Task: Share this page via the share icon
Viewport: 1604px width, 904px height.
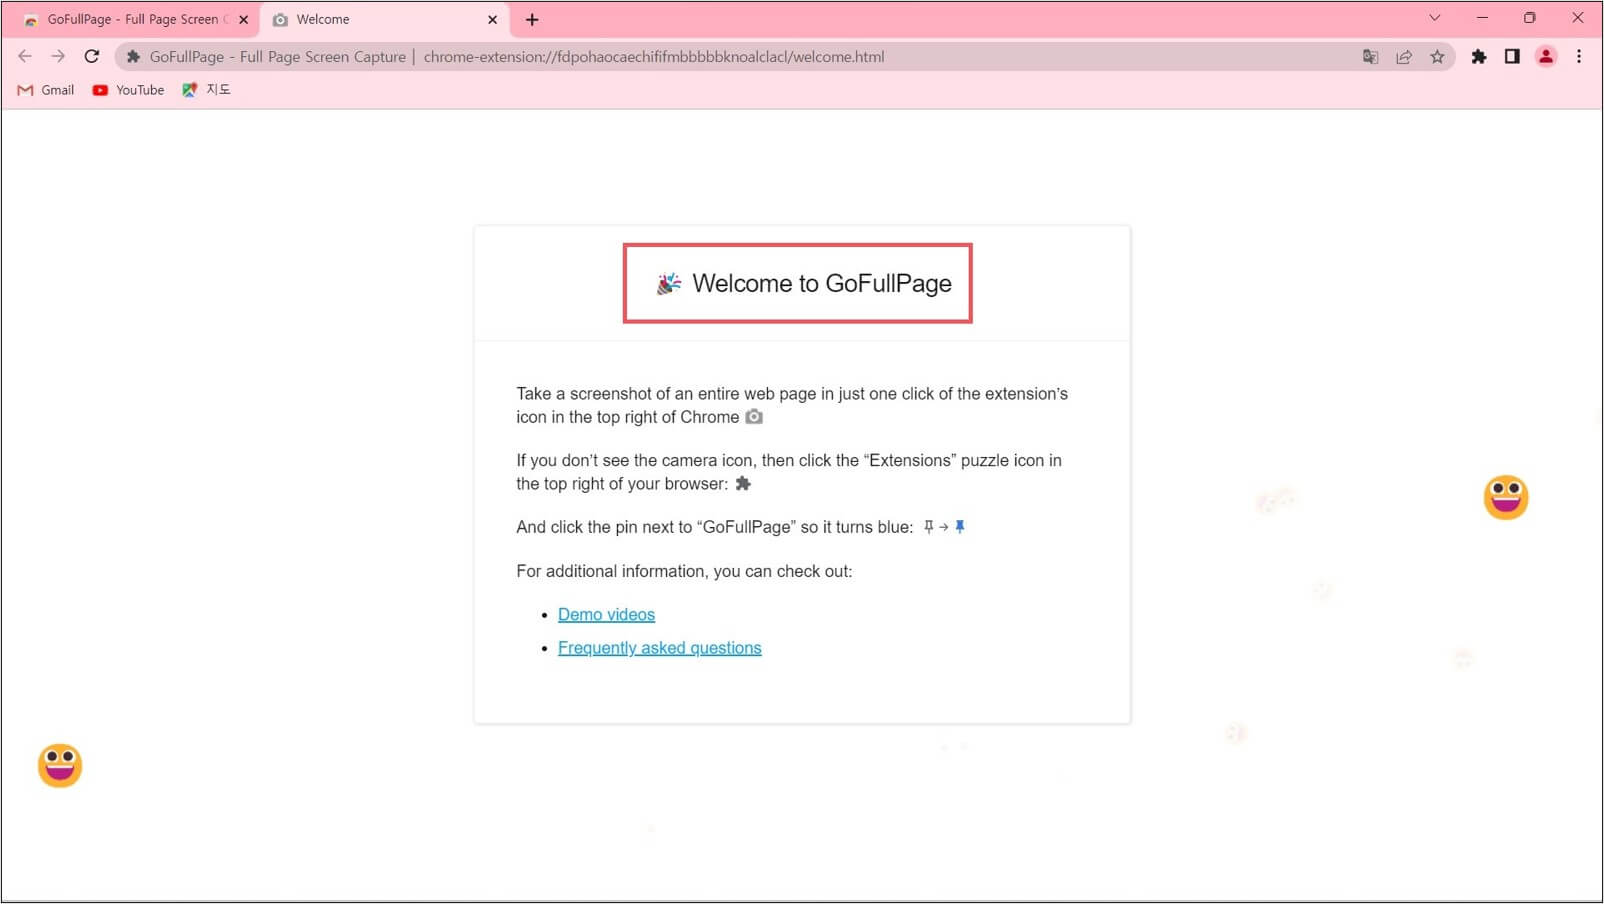Action: pyautogui.click(x=1404, y=57)
